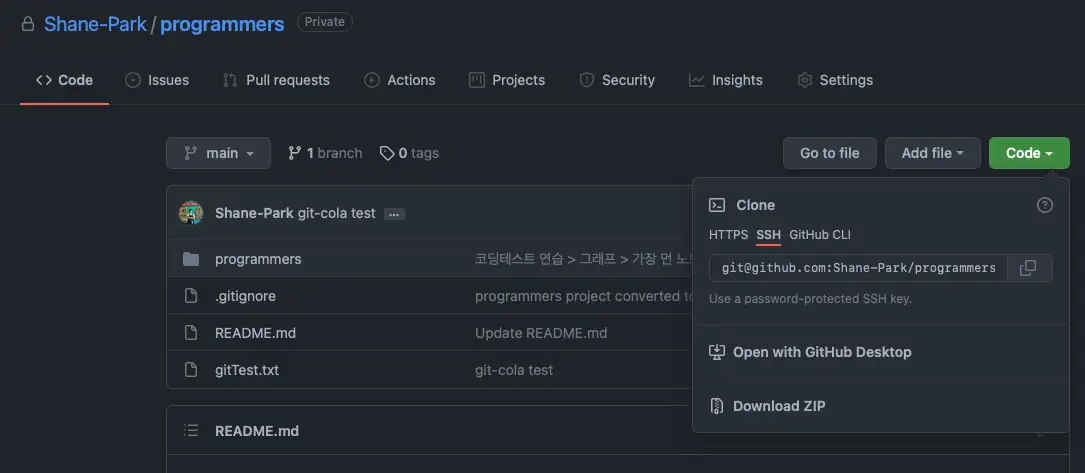Viewport: 1085px width, 473px height.
Task: Click the terminal icon next to Clone
Action: (x=718, y=205)
